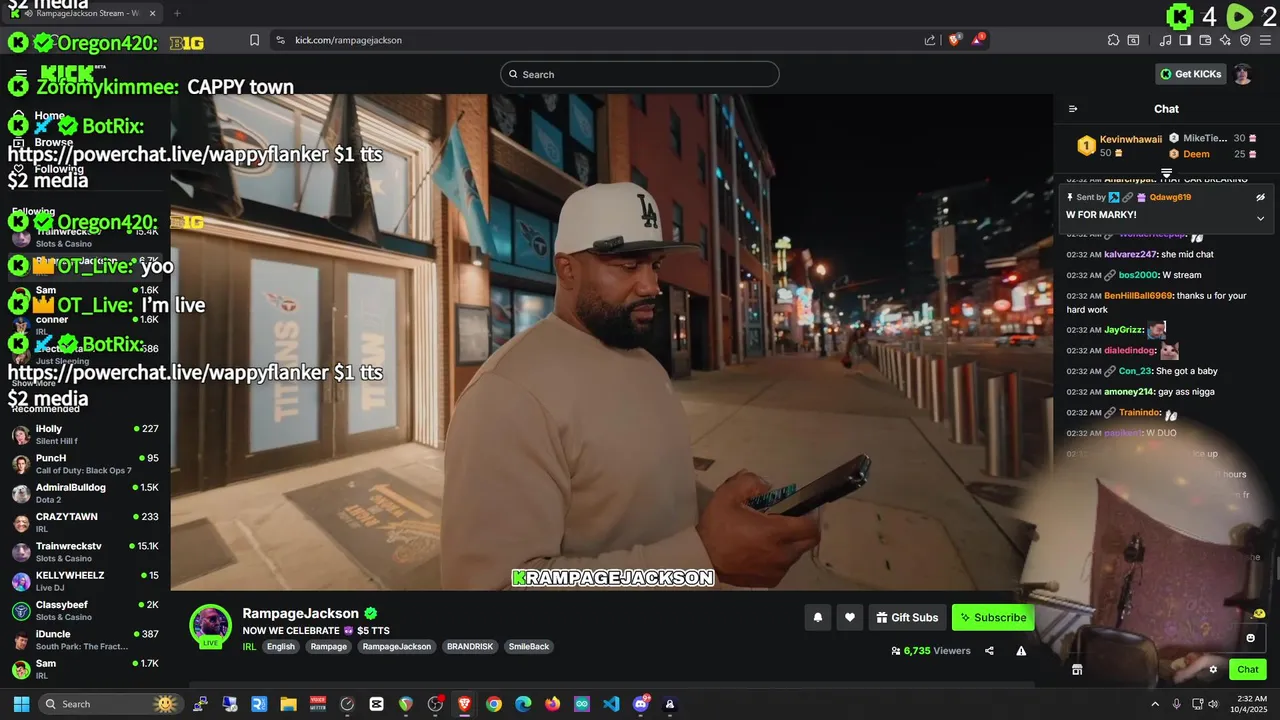Open File Explorer from the taskbar

[288, 704]
